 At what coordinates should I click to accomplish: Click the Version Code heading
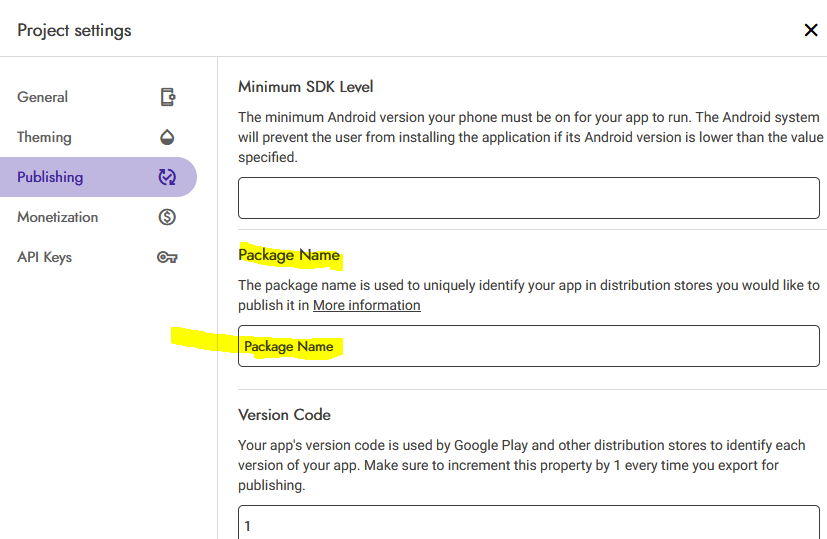point(284,414)
